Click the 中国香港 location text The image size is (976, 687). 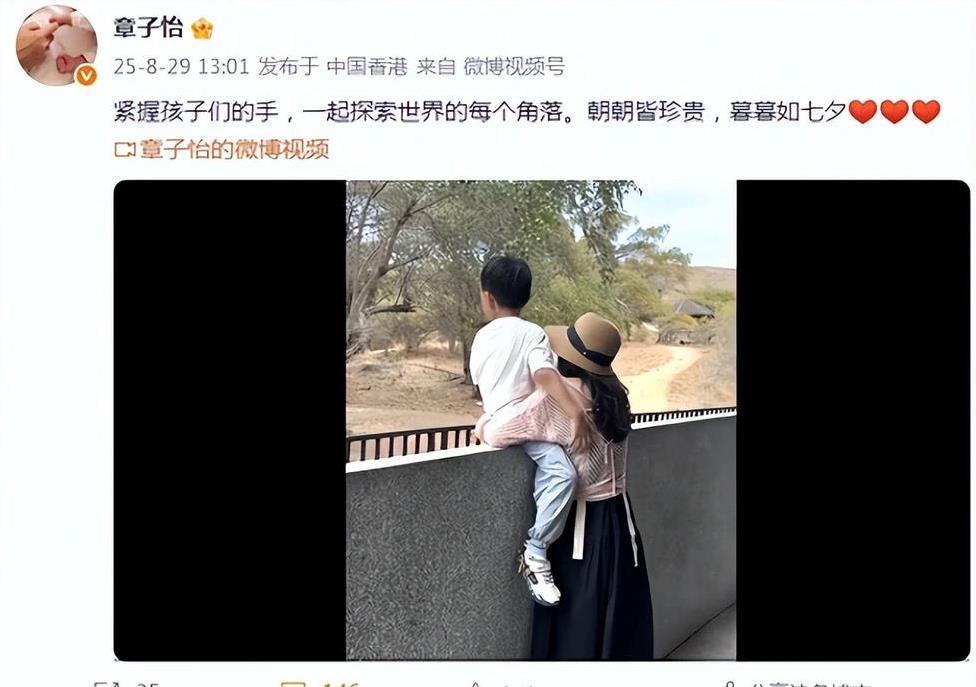(367, 66)
